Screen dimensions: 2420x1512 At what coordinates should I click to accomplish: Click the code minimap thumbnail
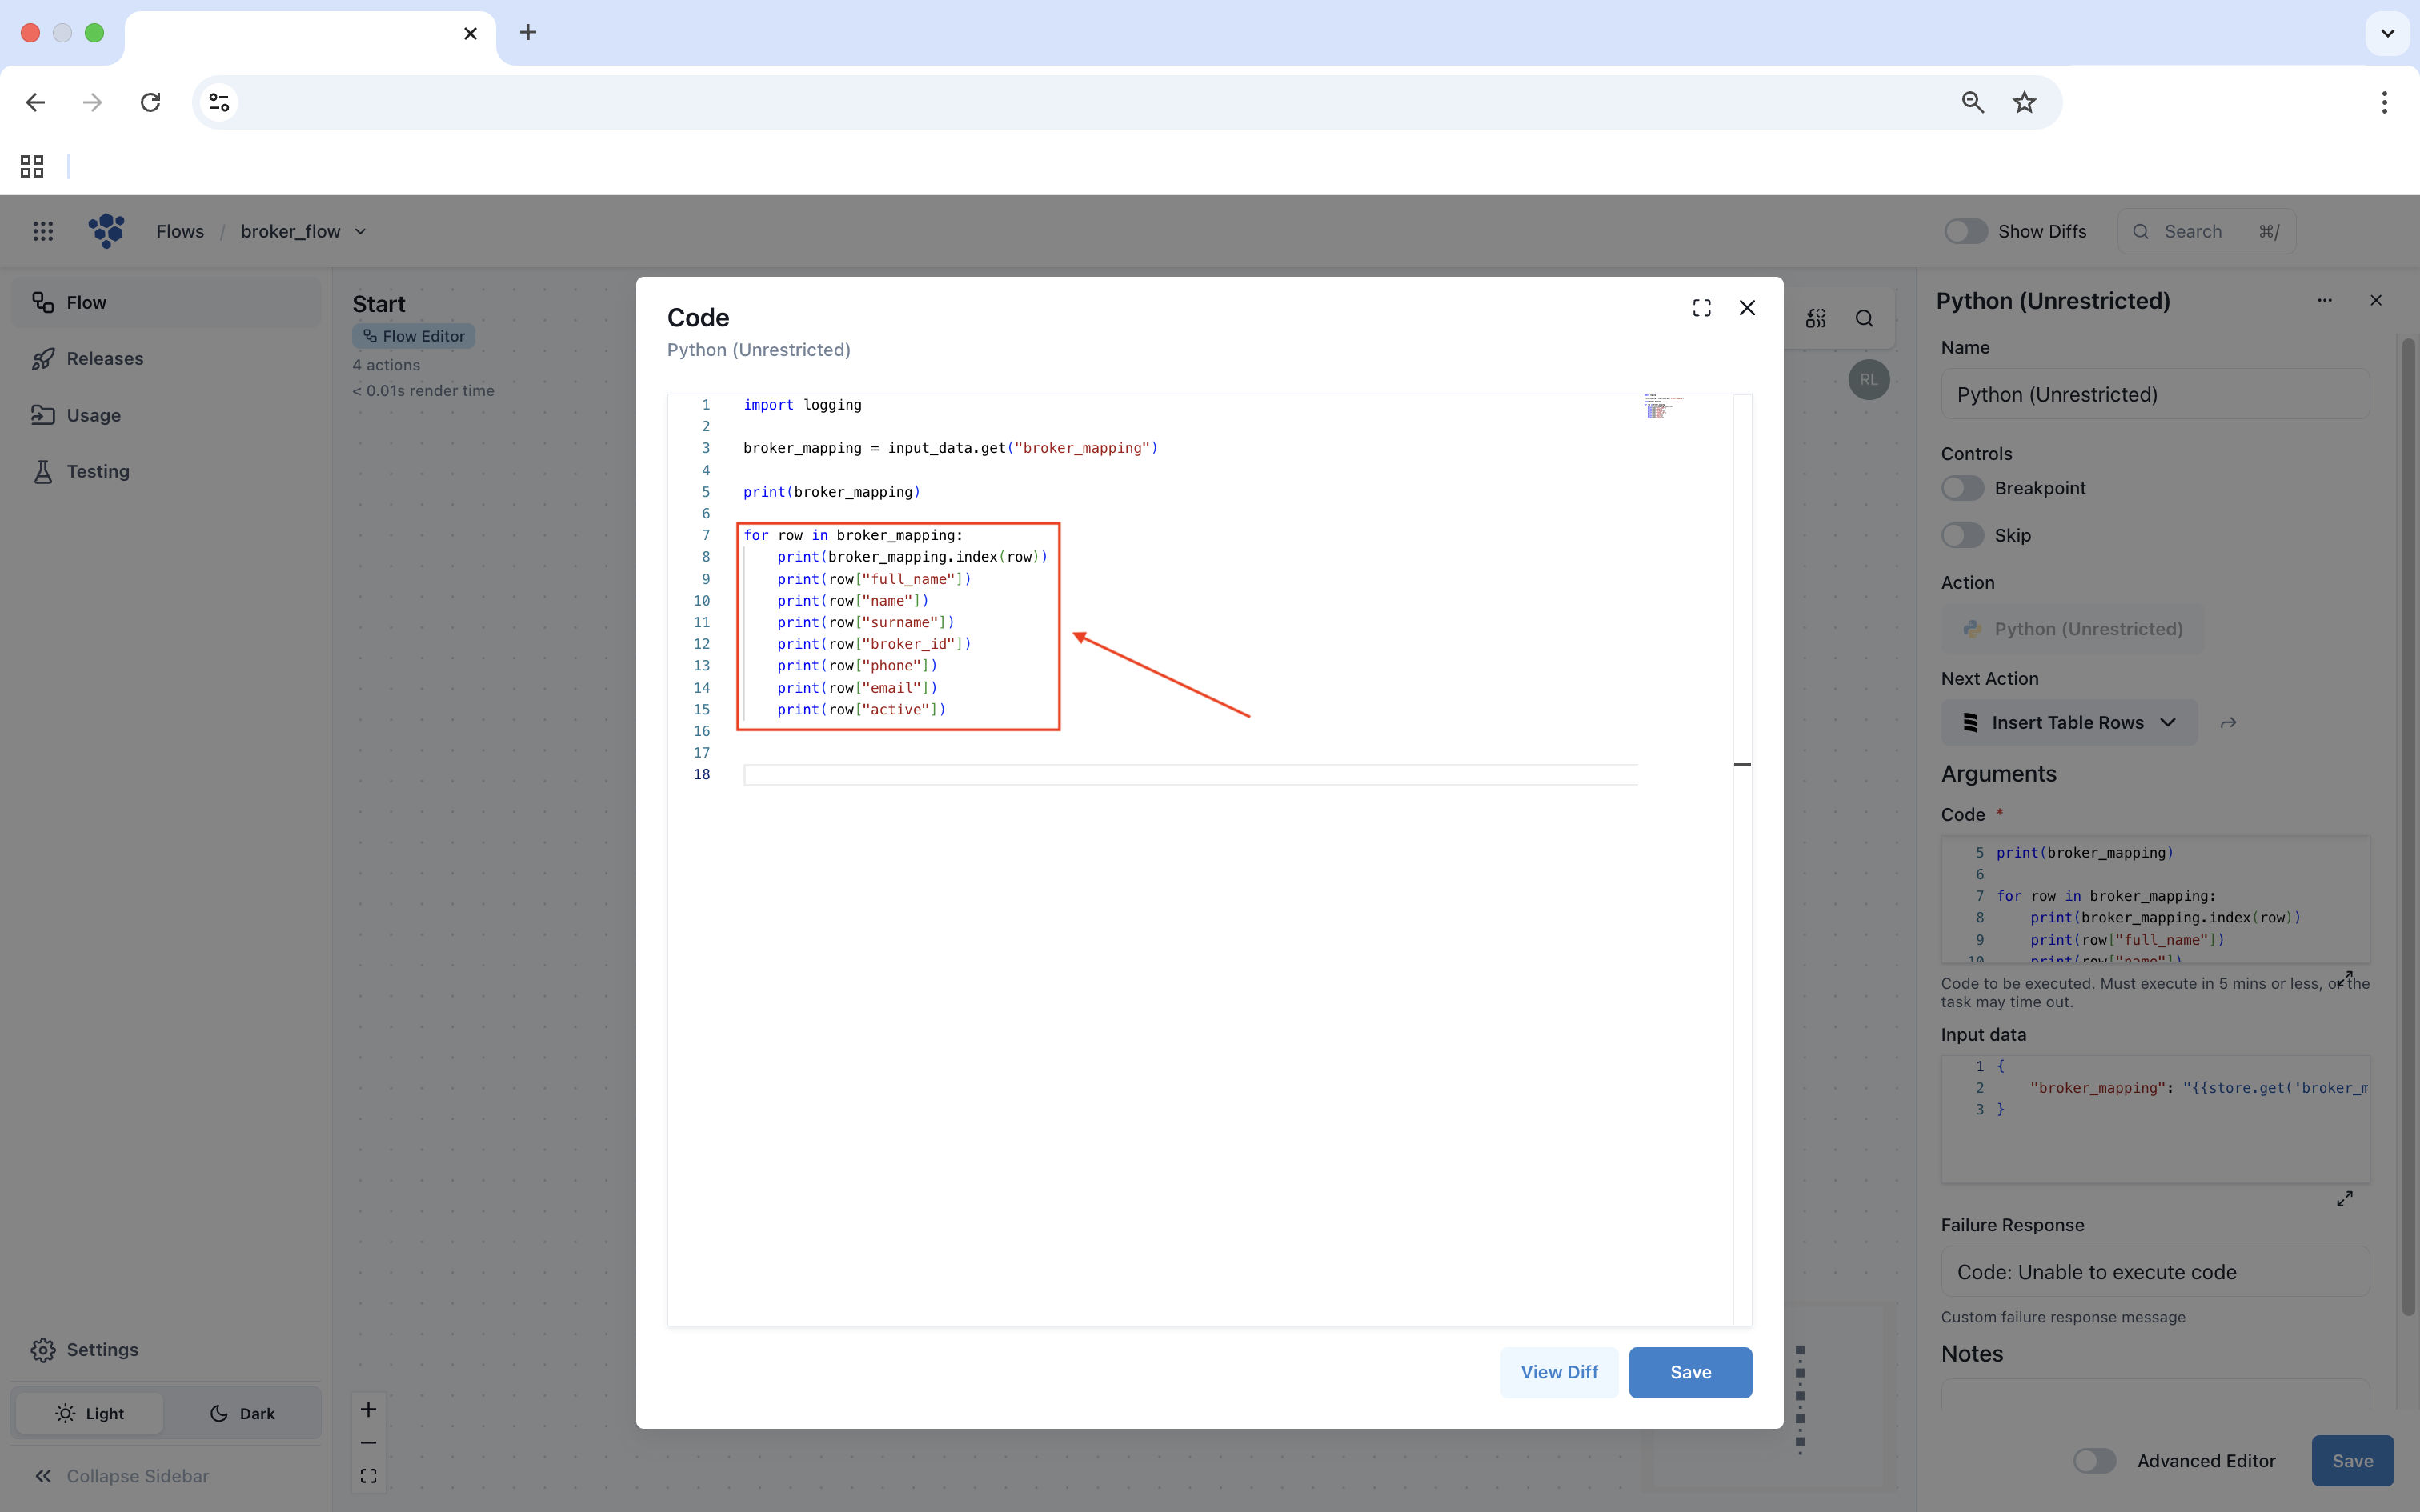coord(1664,406)
